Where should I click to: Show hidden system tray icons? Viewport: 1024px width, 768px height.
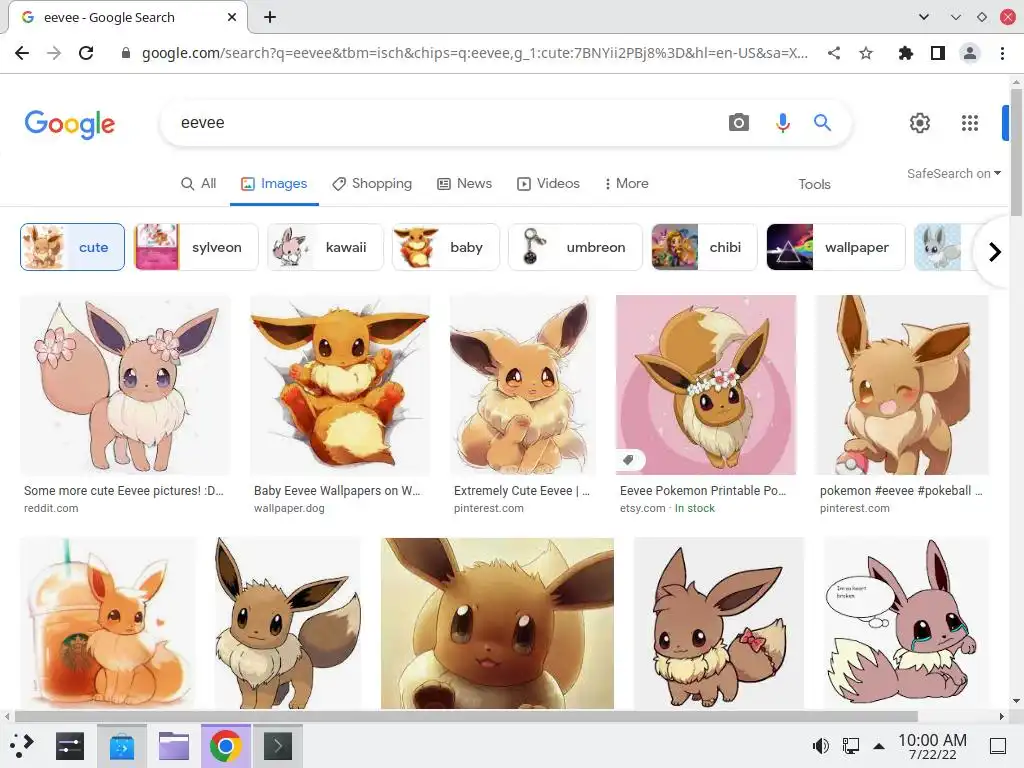[x=879, y=746]
